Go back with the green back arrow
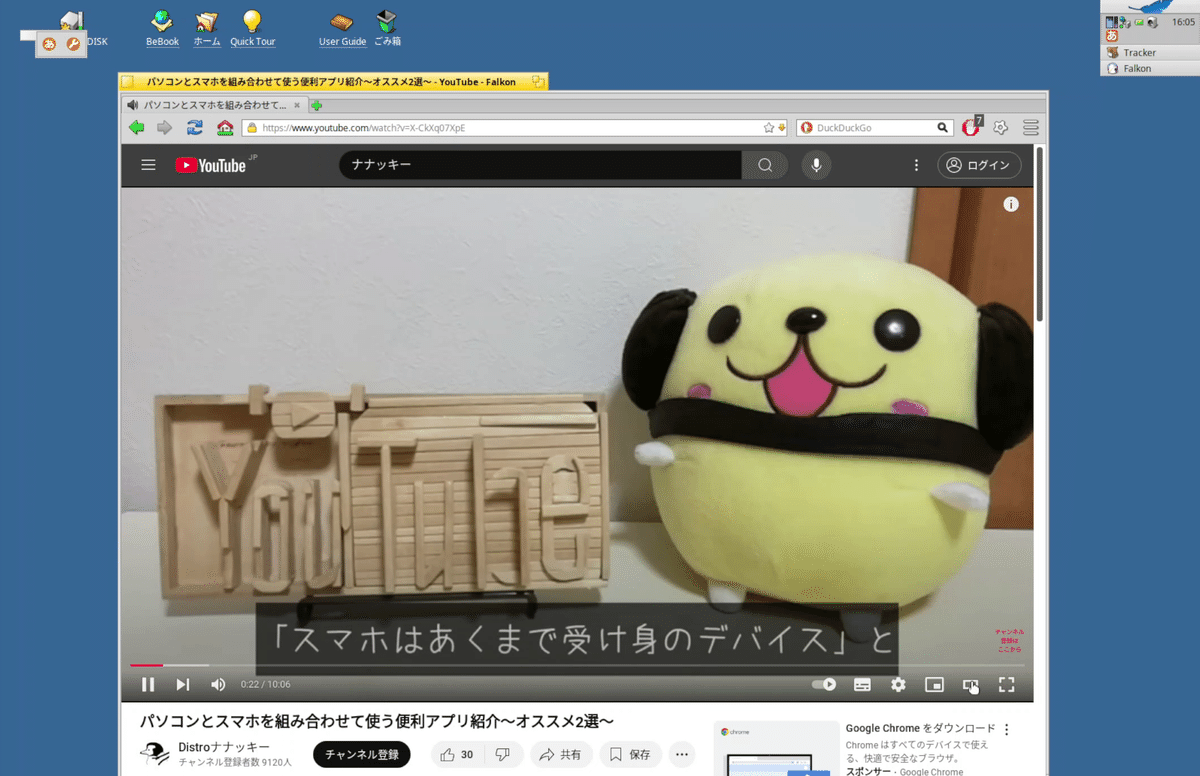The height and width of the screenshot is (776, 1200). (137, 127)
